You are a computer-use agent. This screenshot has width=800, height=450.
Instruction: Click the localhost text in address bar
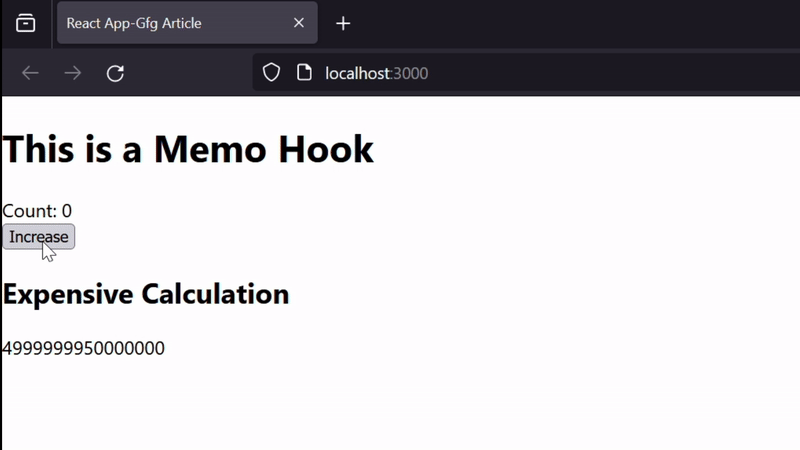pyautogui.click(x=358, y=73)
